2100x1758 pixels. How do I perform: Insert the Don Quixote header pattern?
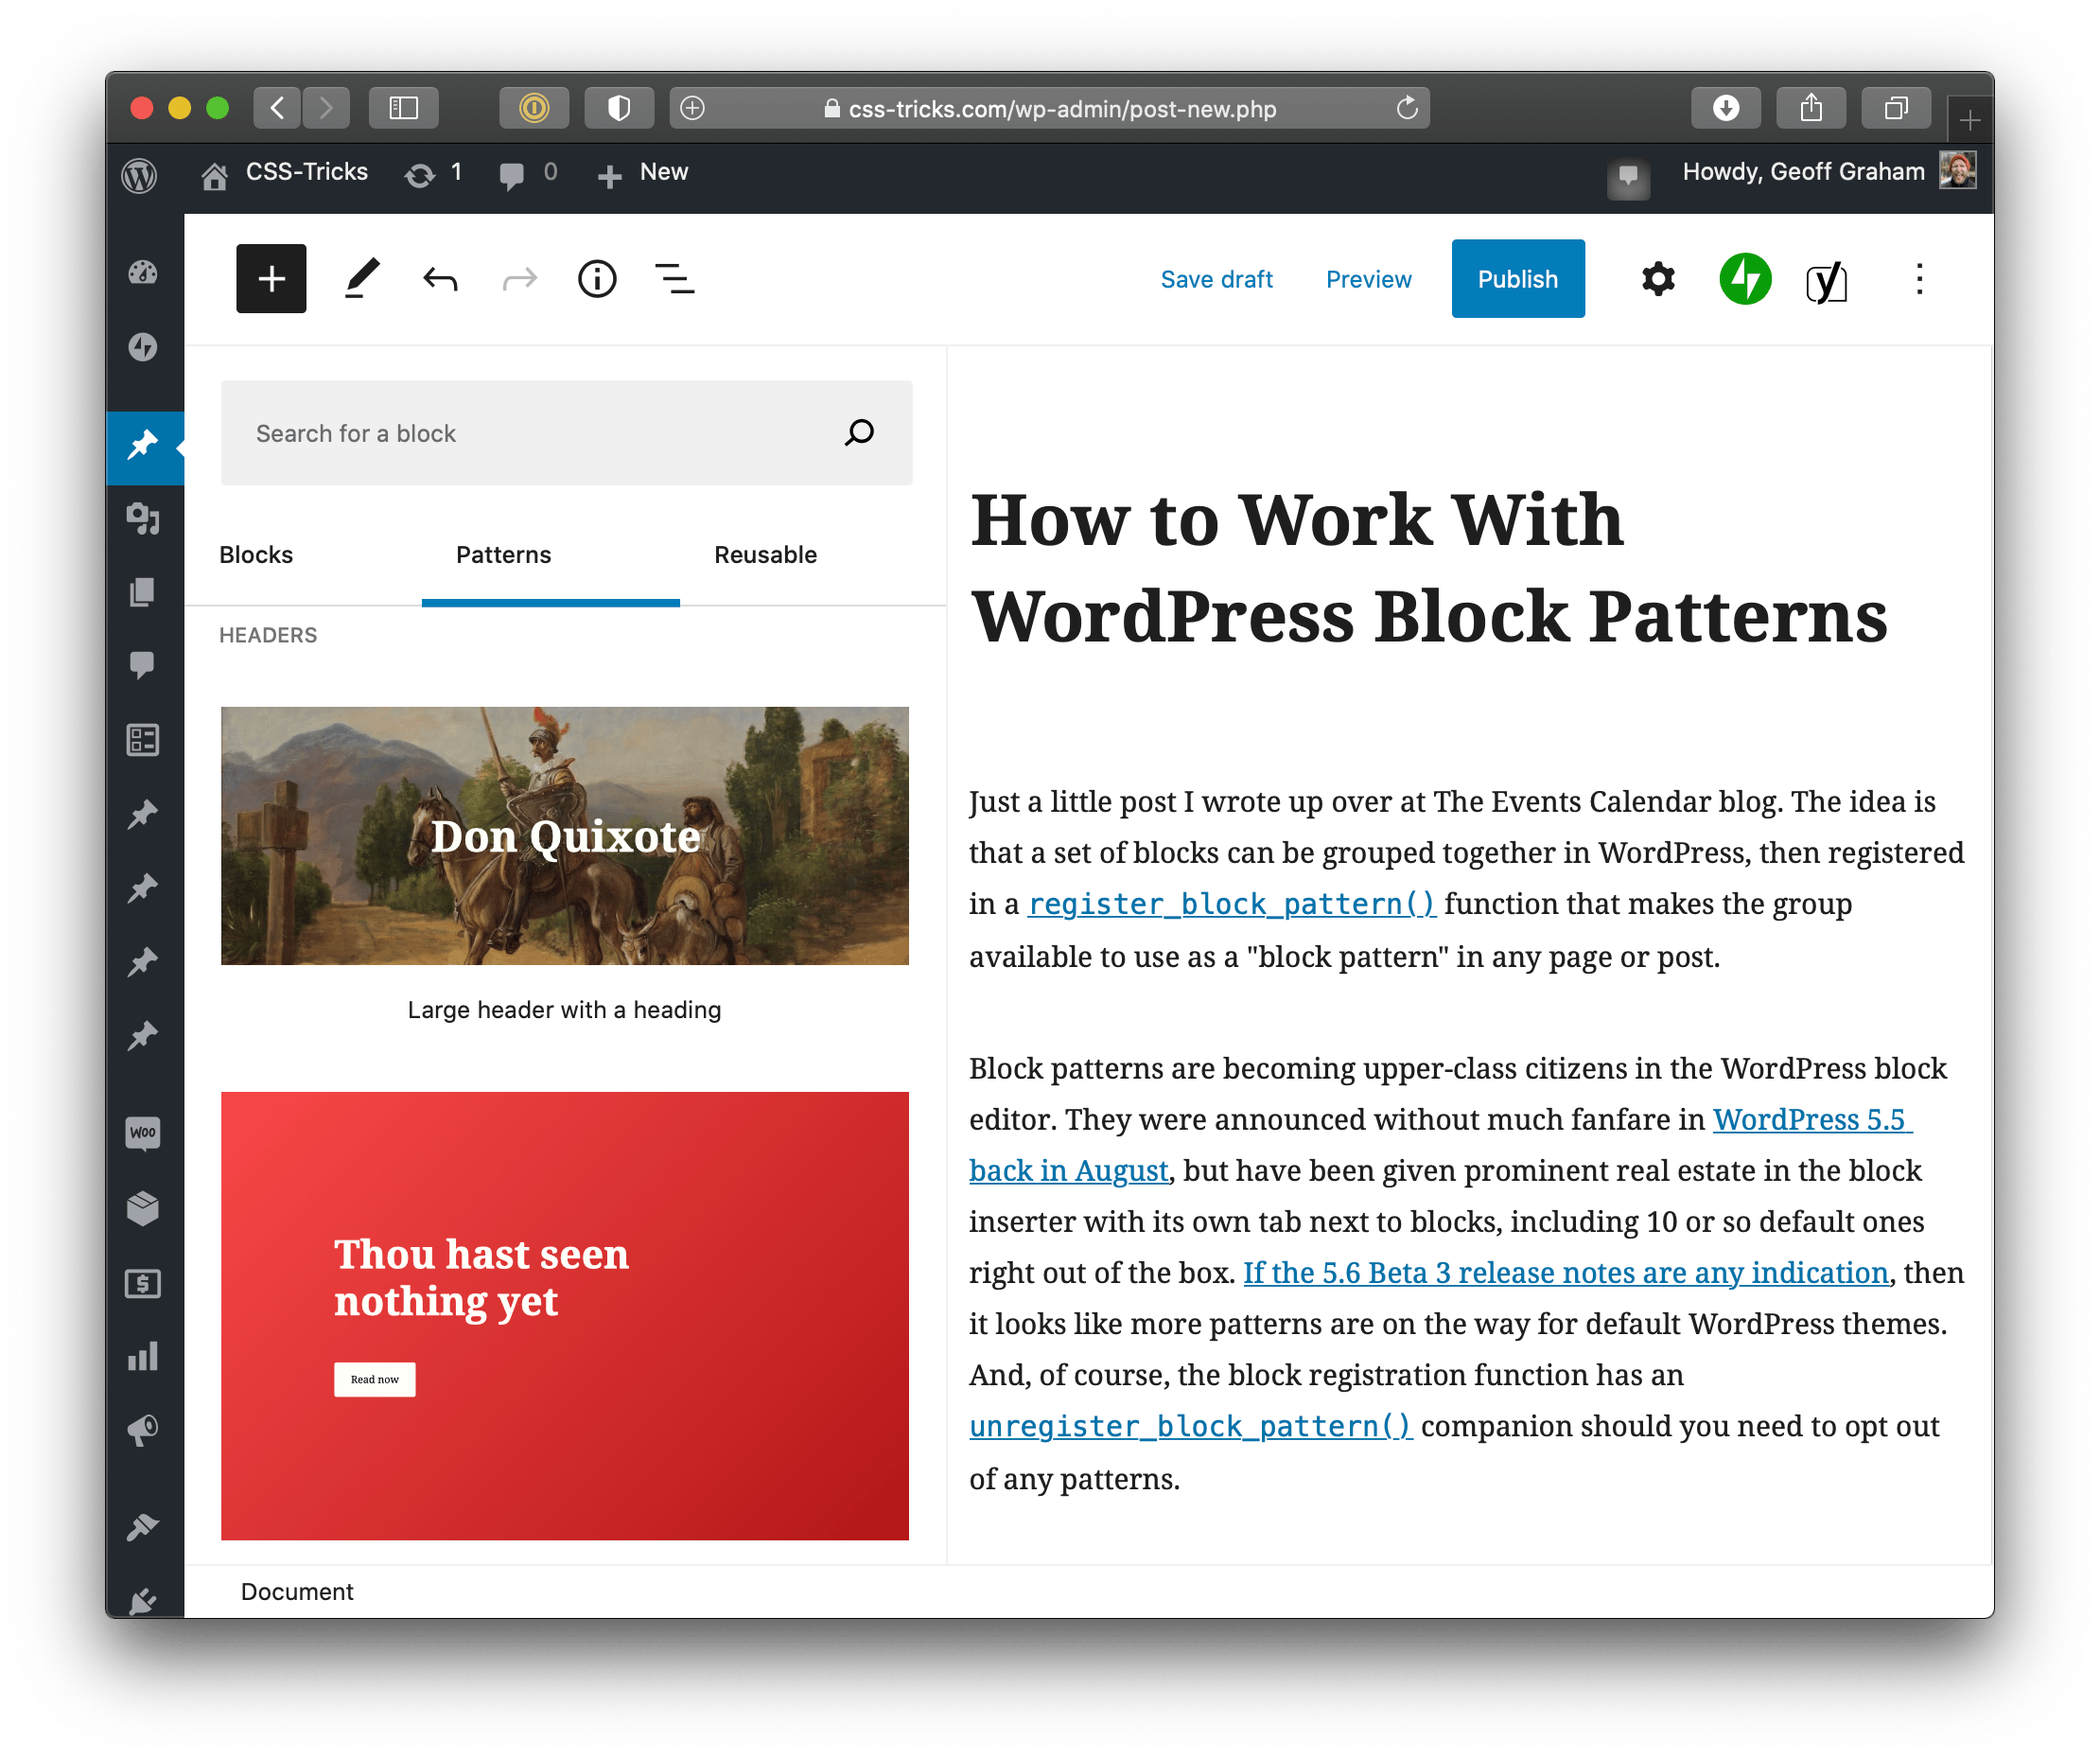565,836
